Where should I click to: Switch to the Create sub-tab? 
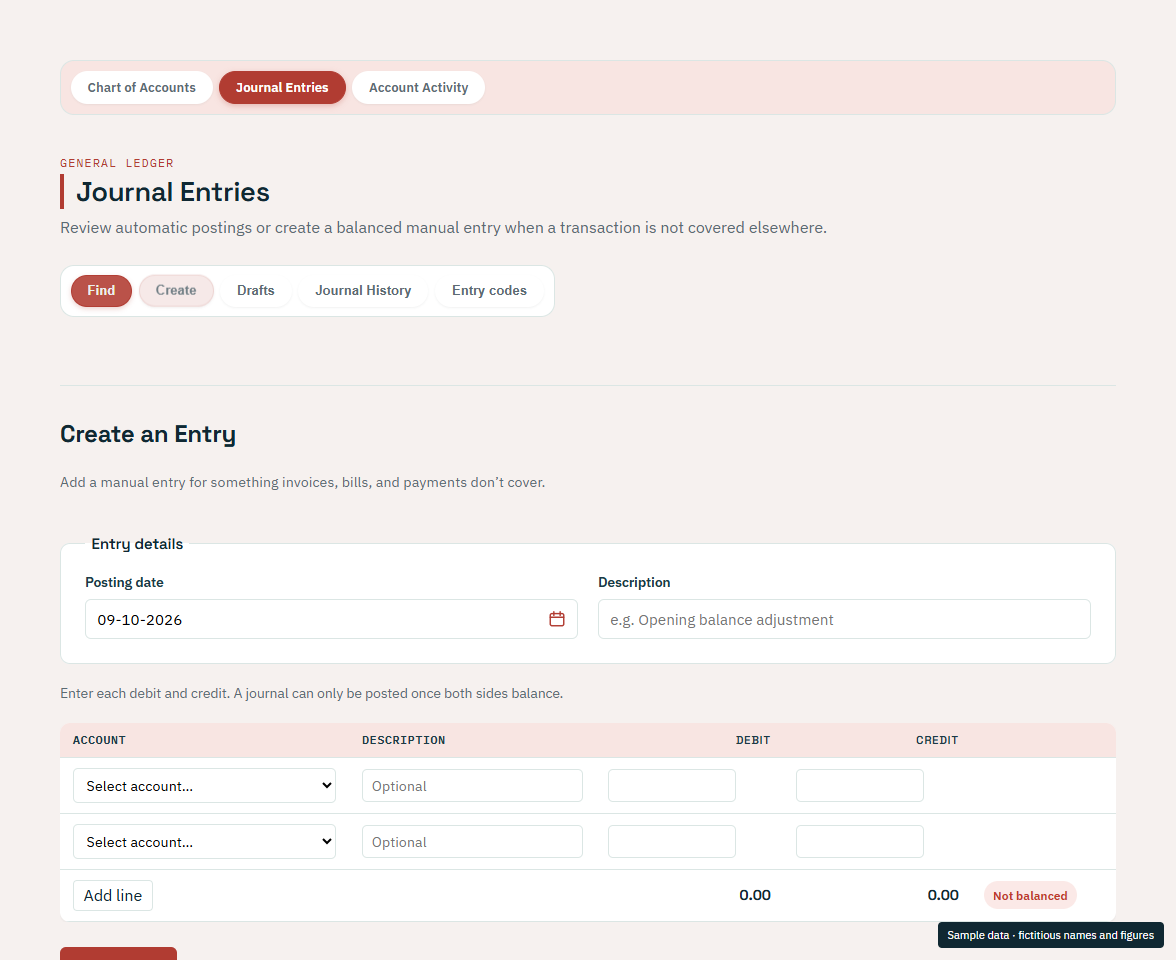point(176,291)
